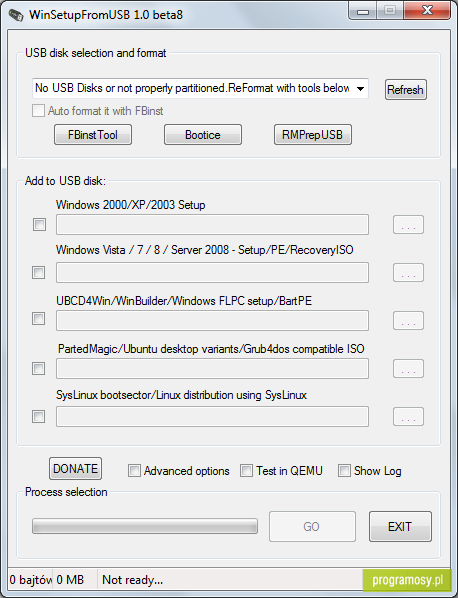Image resolution: width=458 pixels, height=598 pixels.
Task: Close the WinSetupFromUSB window
Action: point(427,10)
